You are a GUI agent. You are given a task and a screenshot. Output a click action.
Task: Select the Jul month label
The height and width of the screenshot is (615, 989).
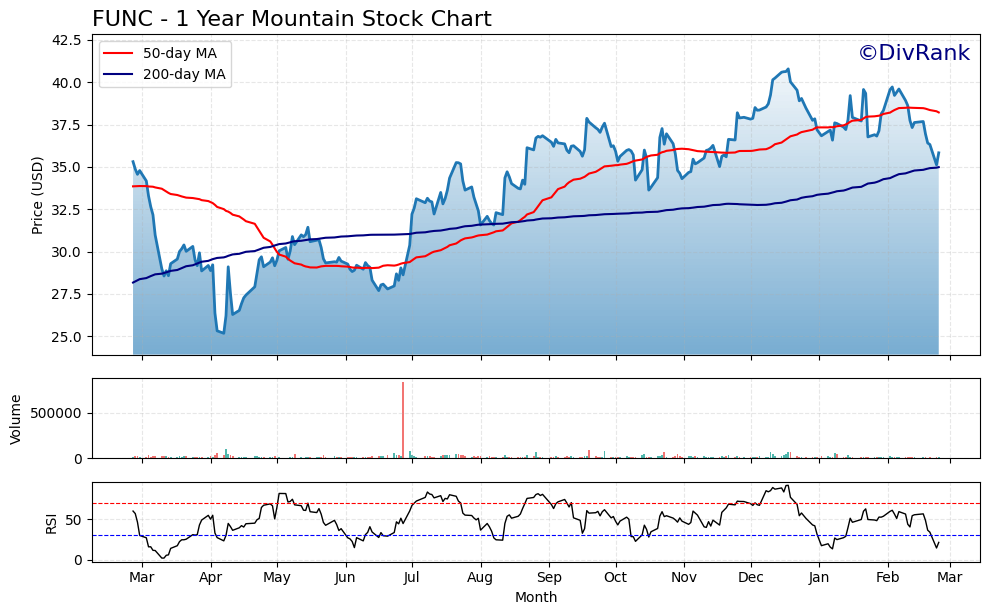pyautogui.click(x=413, y=578)
